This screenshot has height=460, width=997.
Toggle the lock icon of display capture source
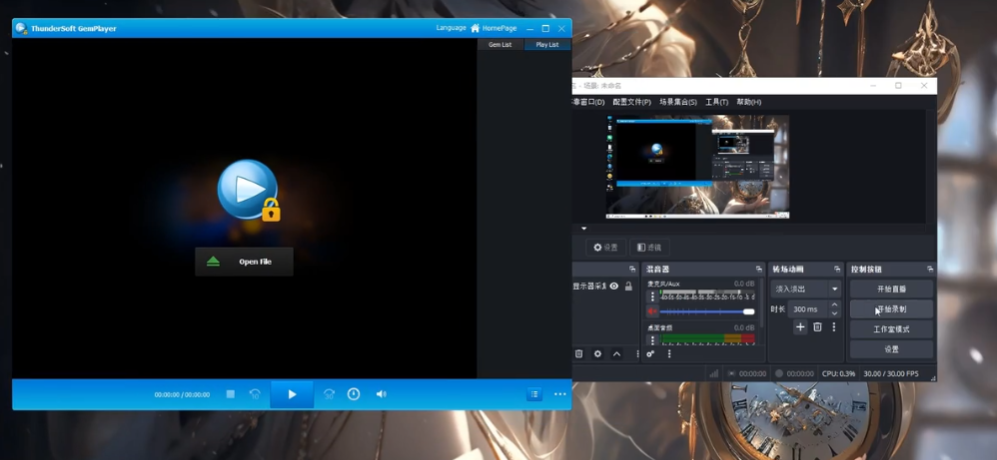click(x=628, y=286)
